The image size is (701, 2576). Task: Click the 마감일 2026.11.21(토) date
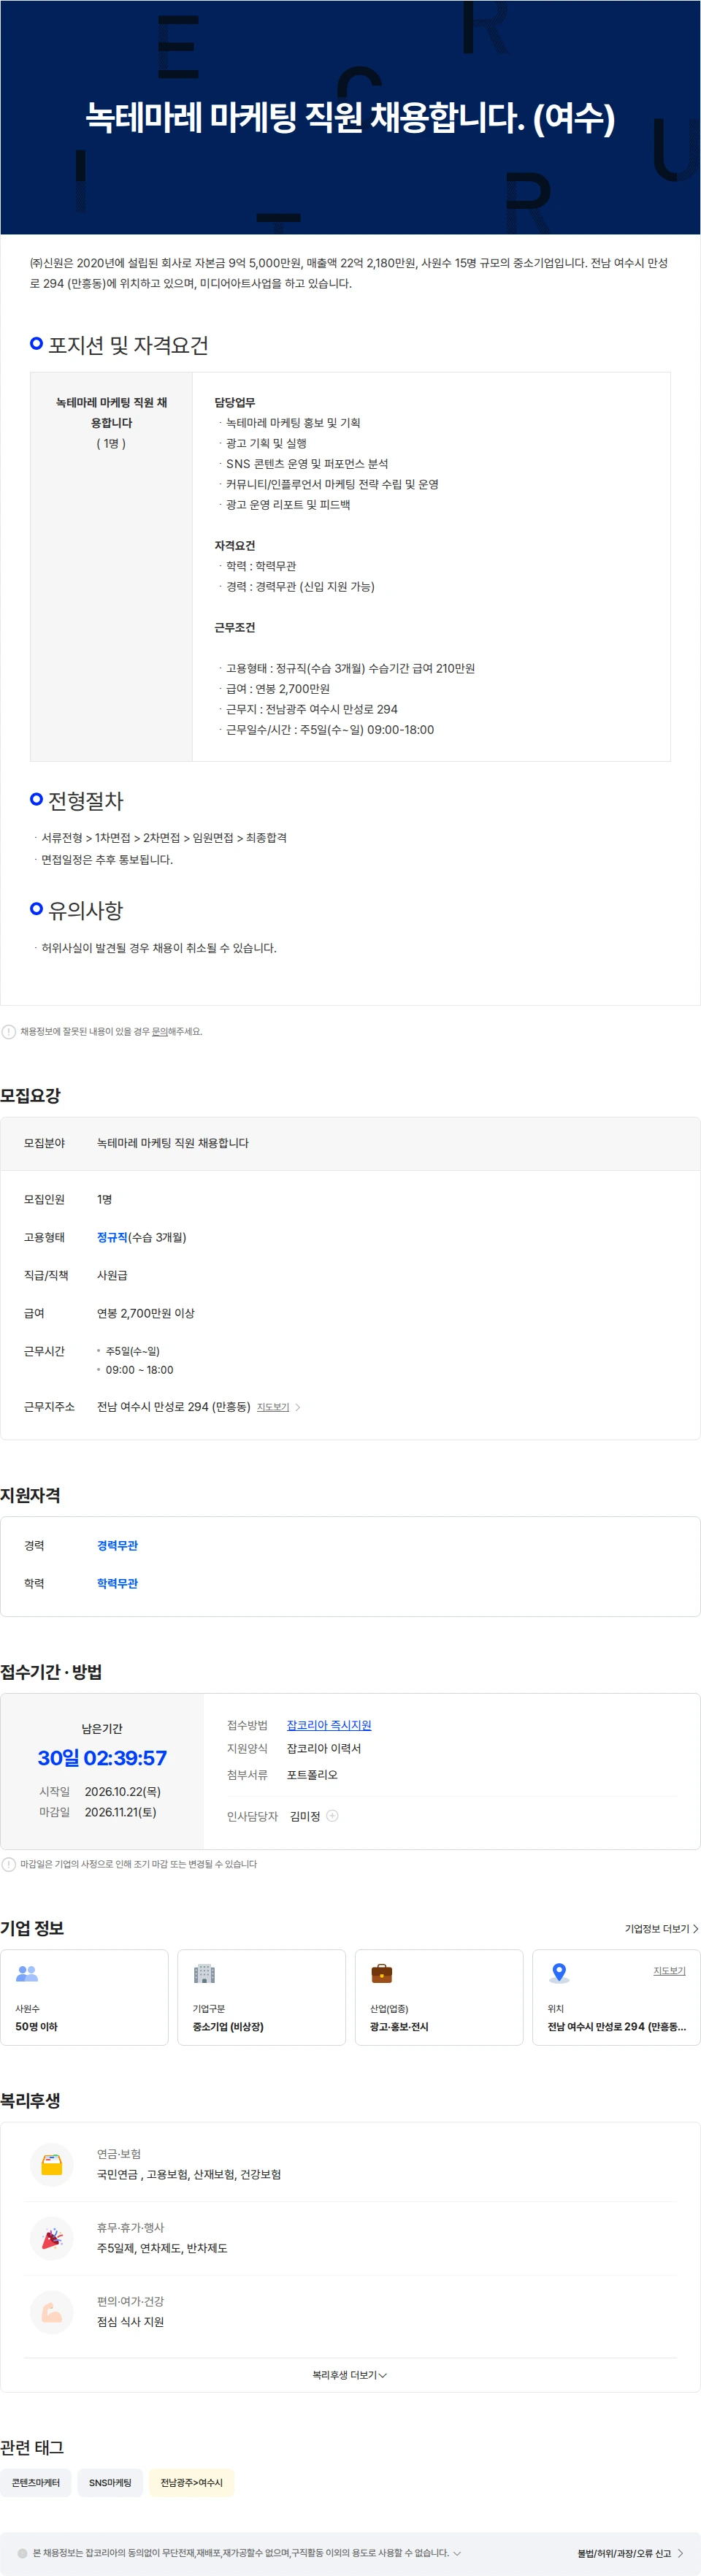(120, 1812)
